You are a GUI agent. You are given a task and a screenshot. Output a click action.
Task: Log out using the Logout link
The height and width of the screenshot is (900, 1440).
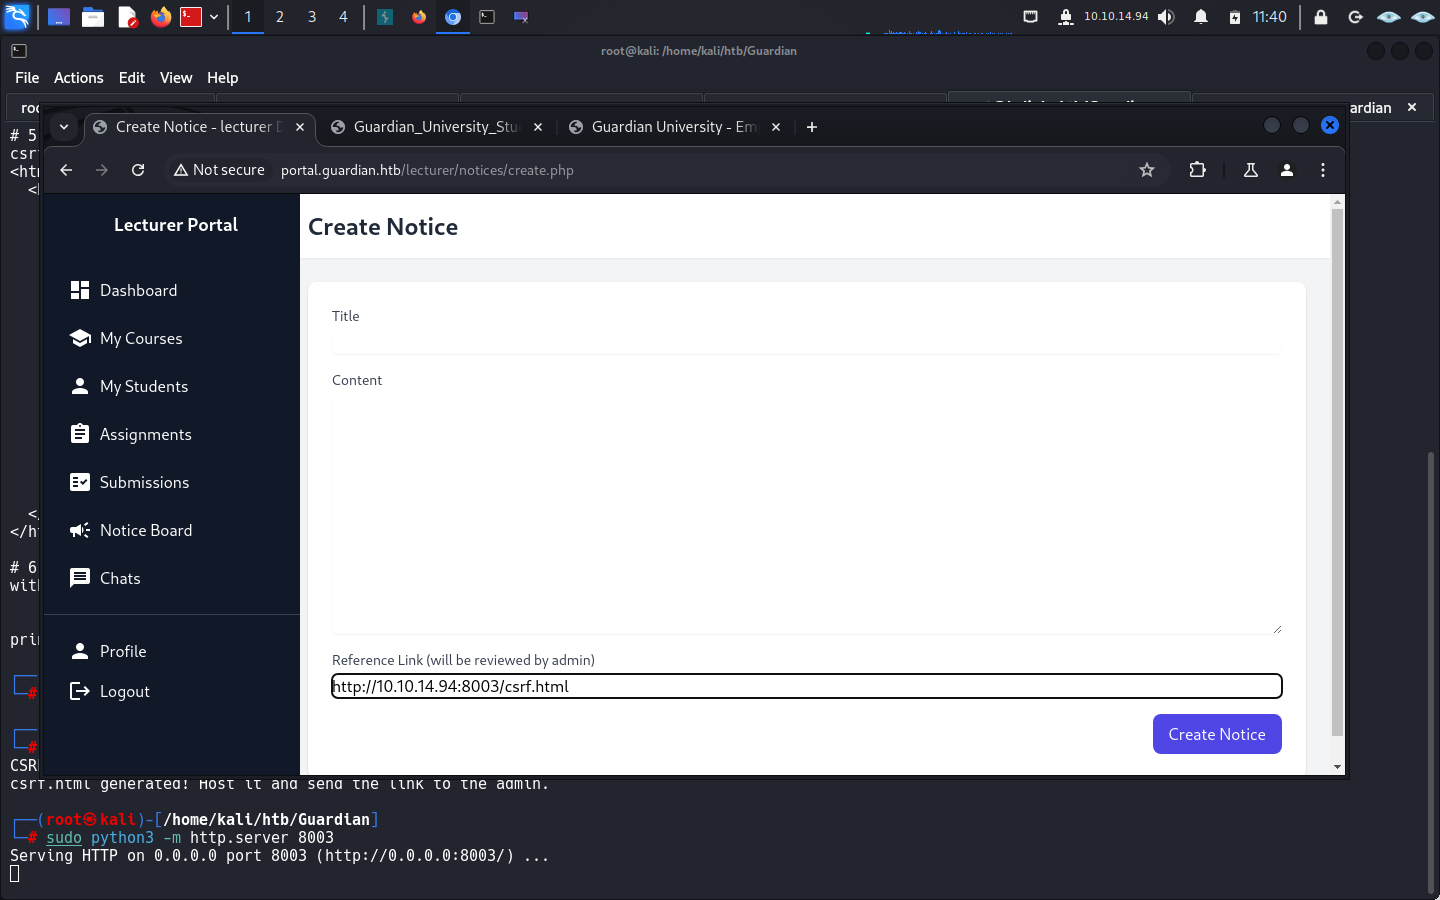(x=110, y=691)
